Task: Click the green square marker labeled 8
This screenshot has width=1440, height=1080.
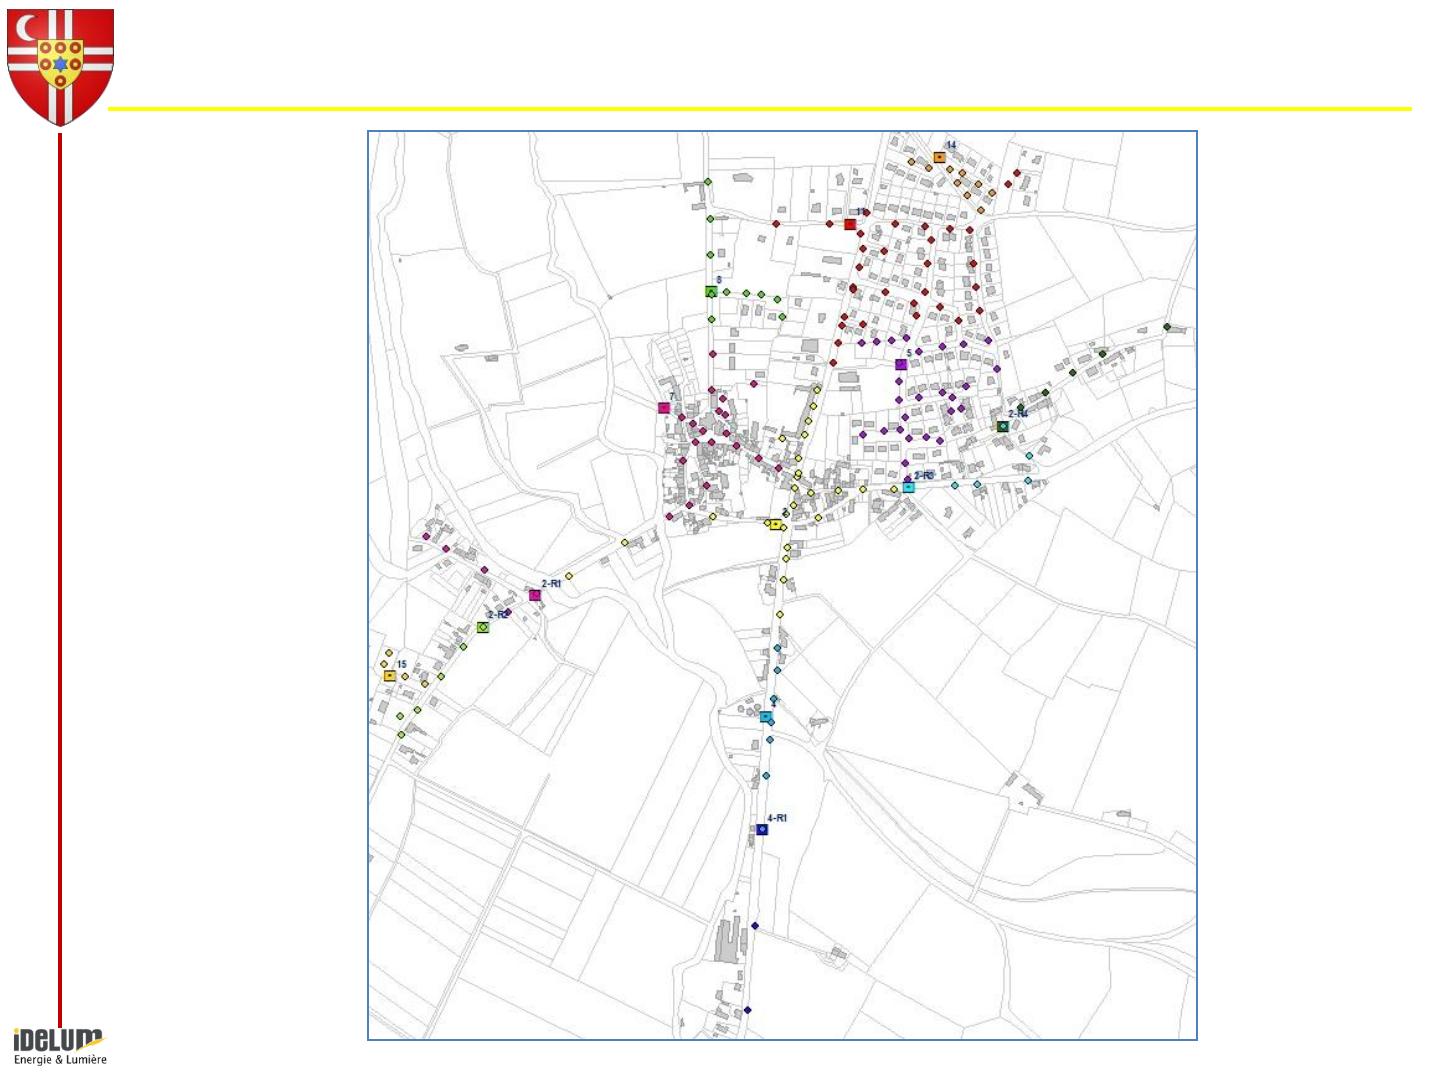Action: coord(711,292)
